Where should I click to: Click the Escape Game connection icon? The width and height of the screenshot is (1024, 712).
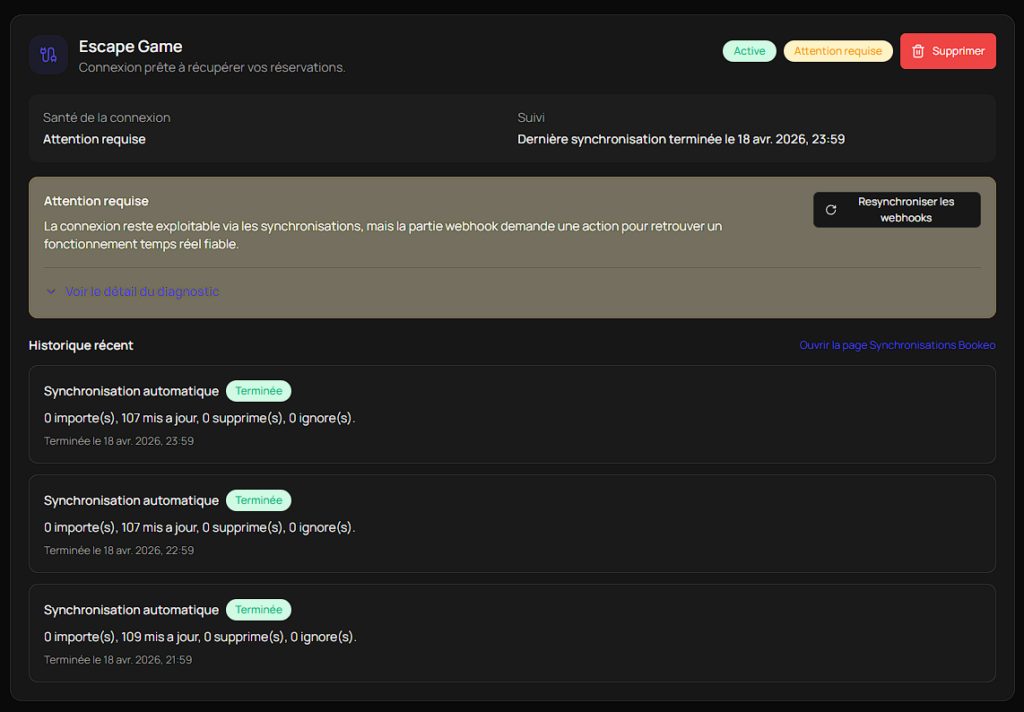[x=48, y=55]
